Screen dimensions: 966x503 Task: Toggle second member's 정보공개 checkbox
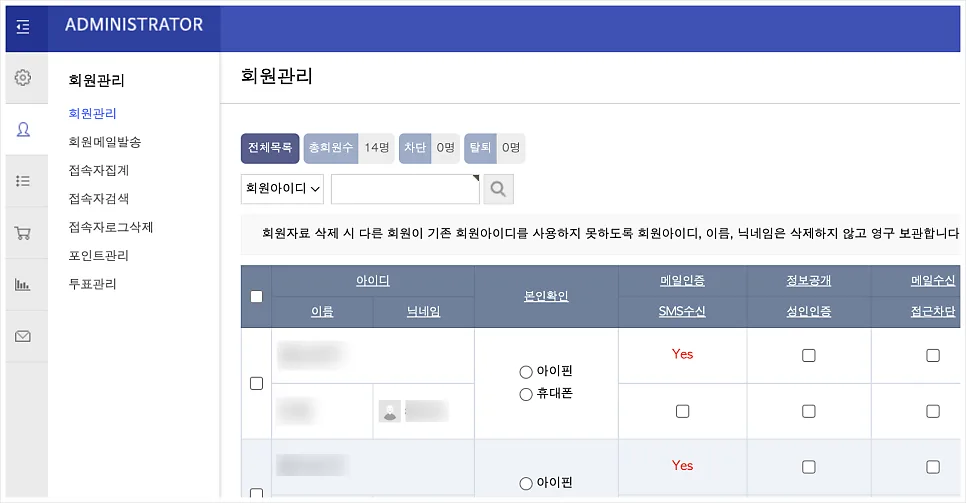(x=809, y=467)
